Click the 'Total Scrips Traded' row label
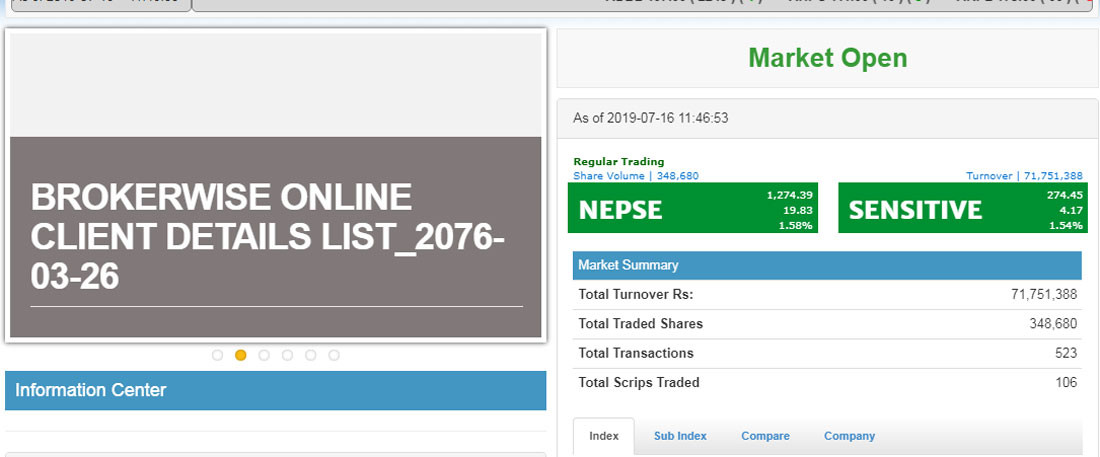1100x457 pixels. click(x=638, y=383)
